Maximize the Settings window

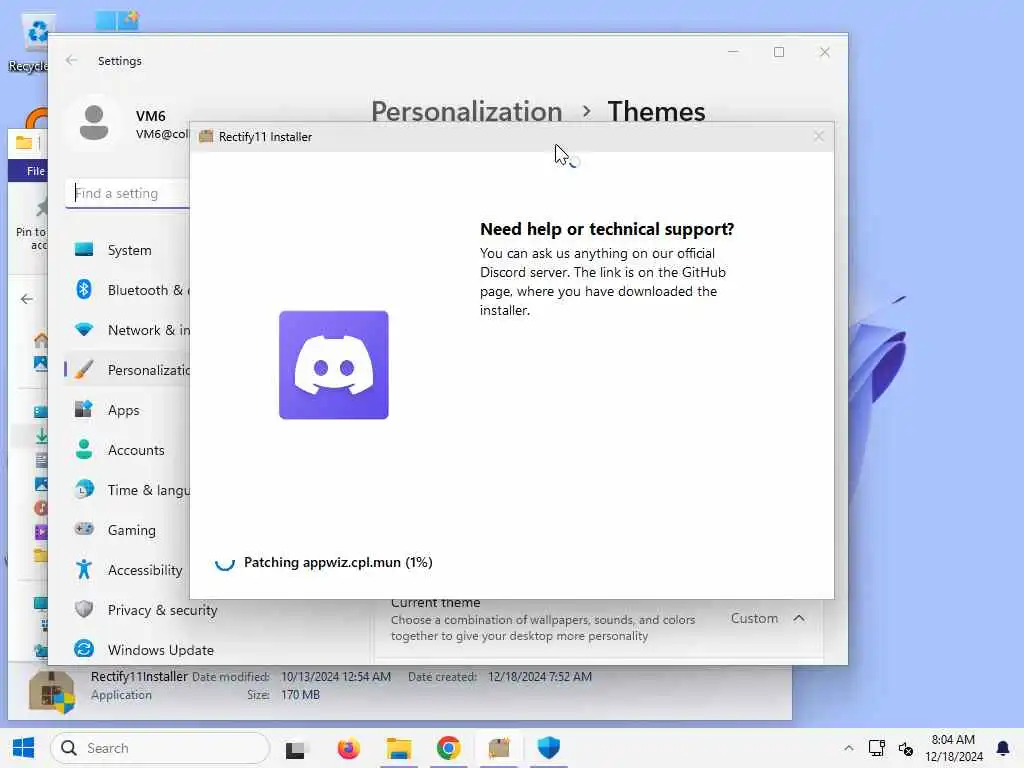[x=778, y=52]
